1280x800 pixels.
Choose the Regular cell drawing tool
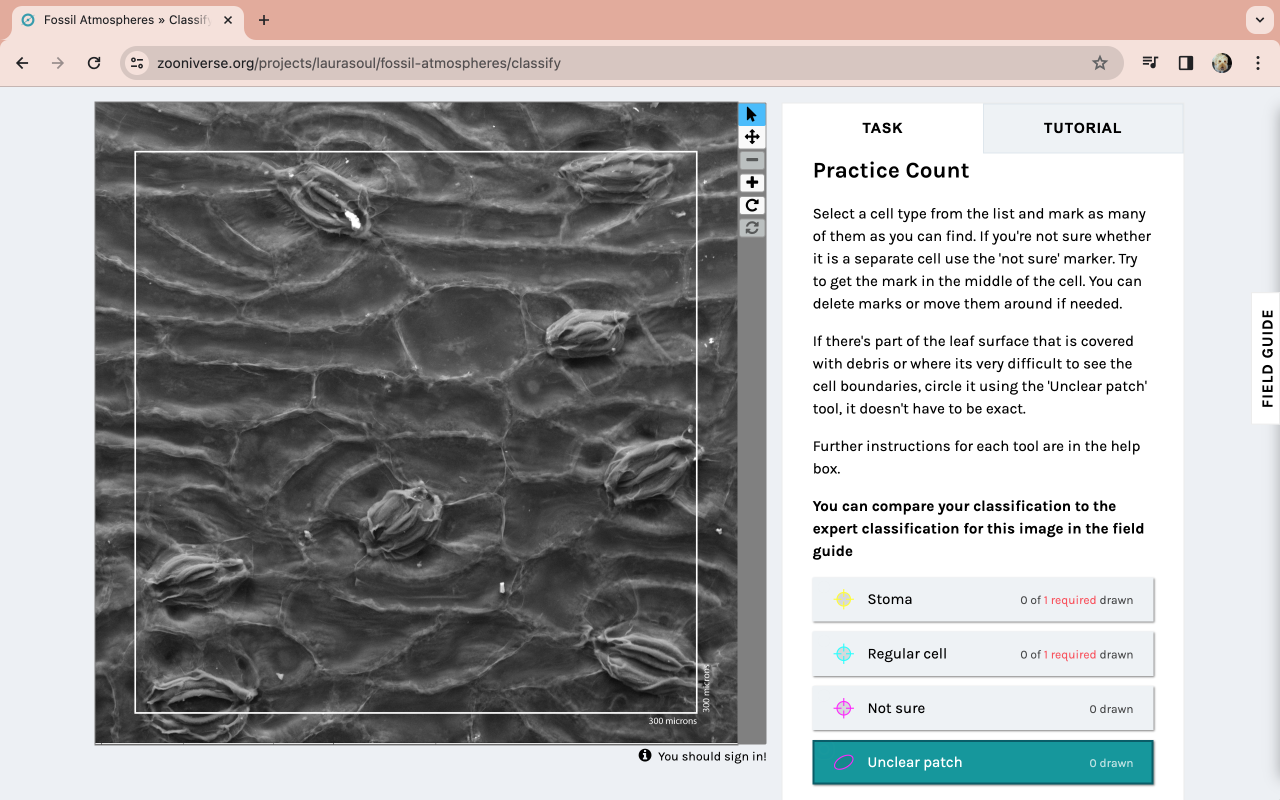click(983, 654)
